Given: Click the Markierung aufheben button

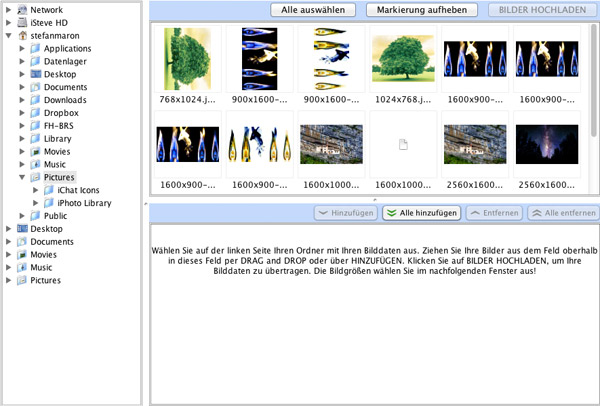Looking at the screenshot, I should coord(422,10).
